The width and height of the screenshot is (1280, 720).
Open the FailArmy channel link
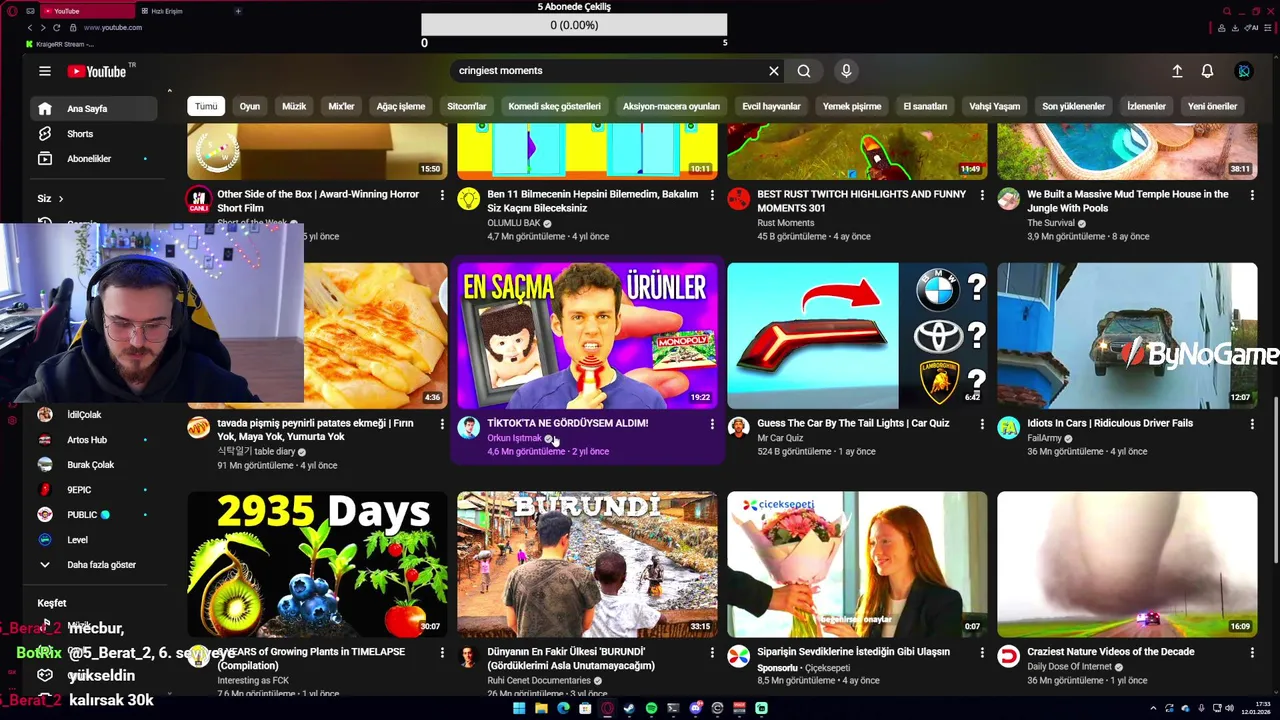[x=1044, y=438]
